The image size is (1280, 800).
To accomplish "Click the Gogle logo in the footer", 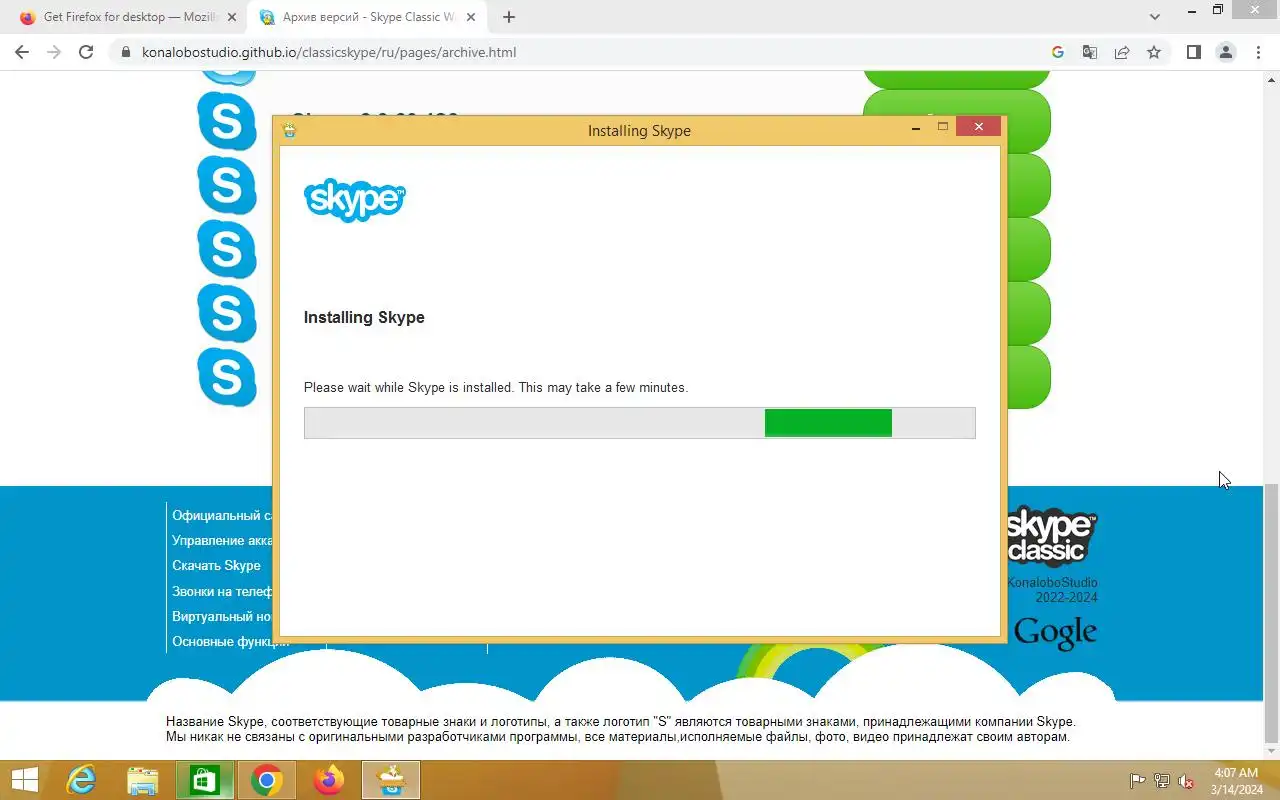I will pos(1056,632).
